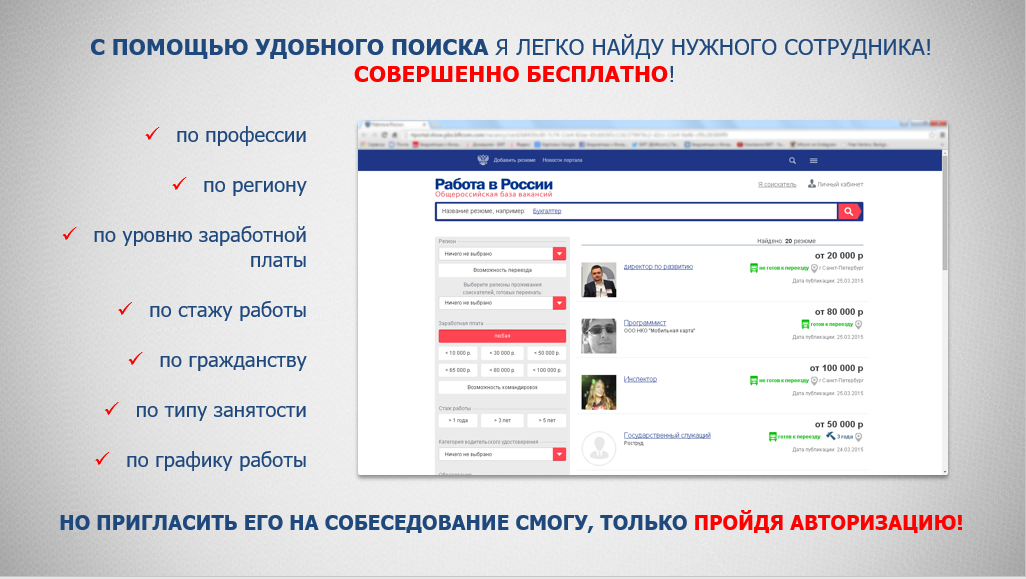This screenshot has width=1026, height=579.
Task: Open the Государственный служащий resume link
Action: pos(667,435)
